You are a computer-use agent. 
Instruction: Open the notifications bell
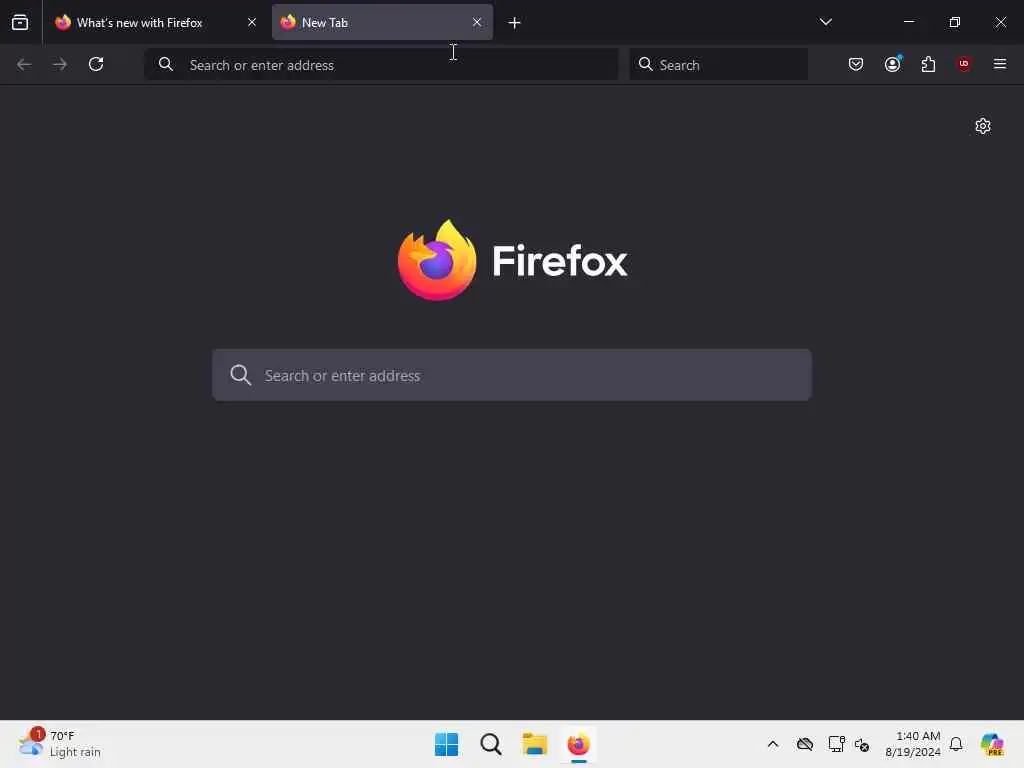956,744
